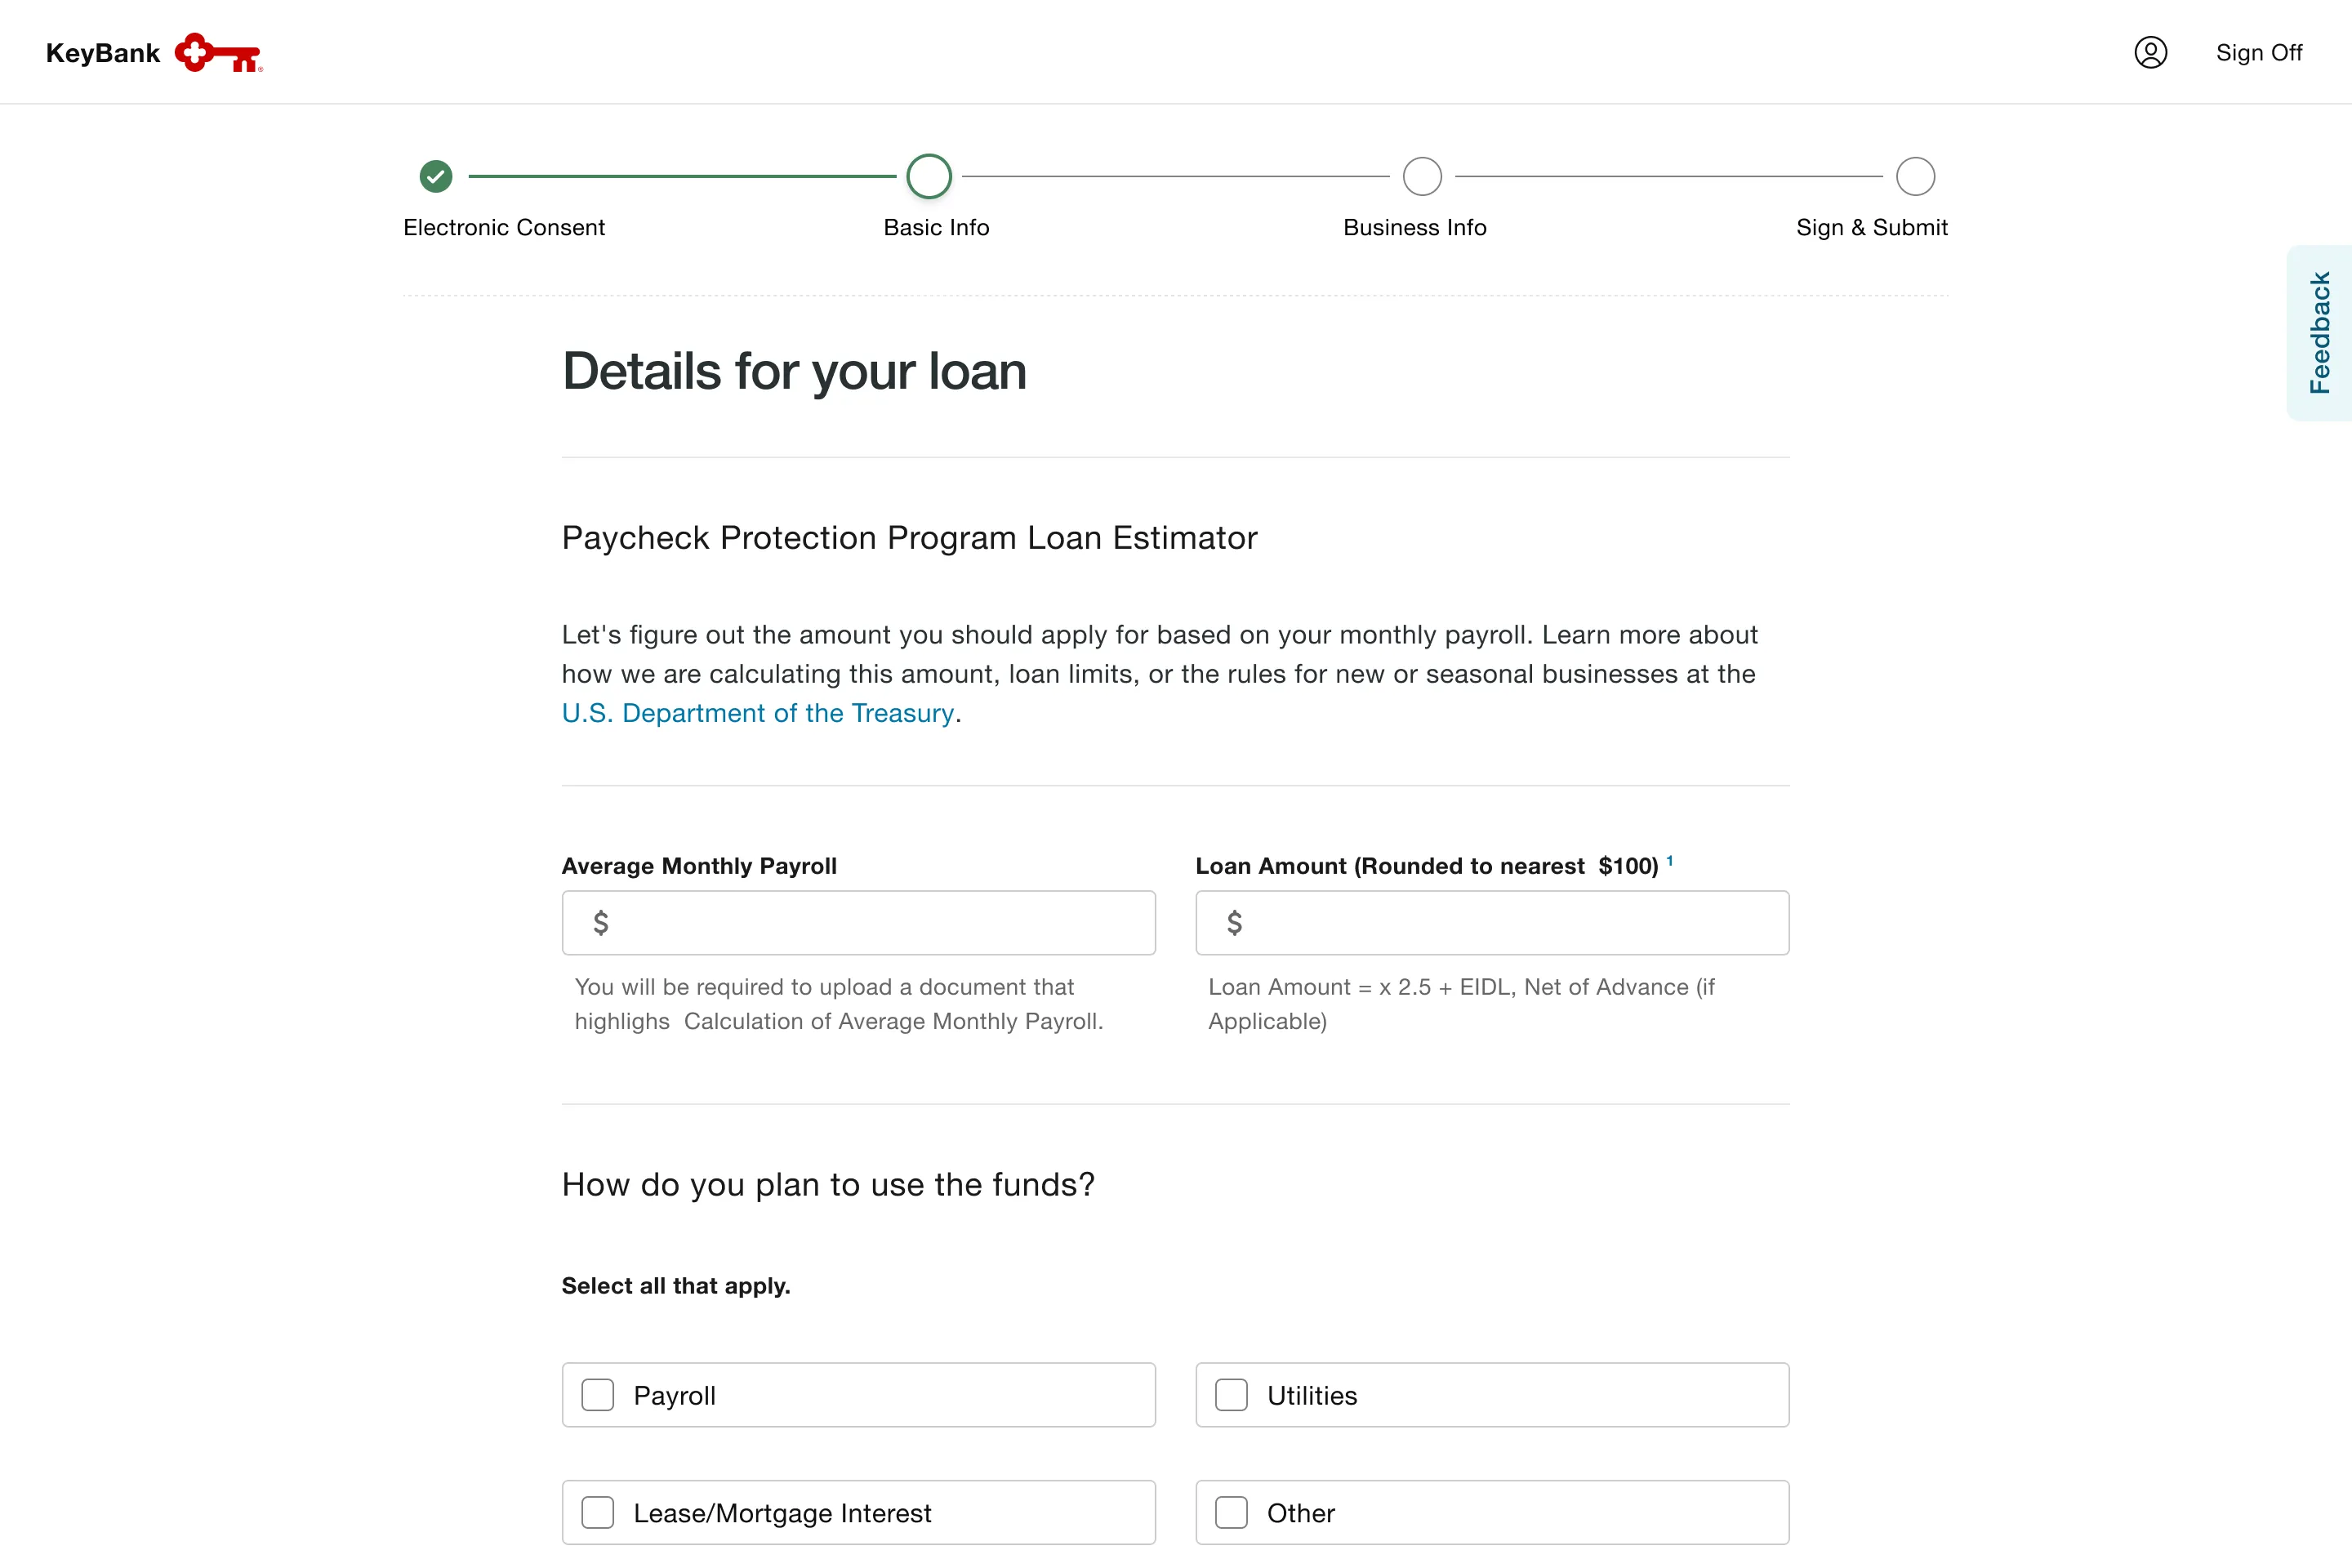The image size is (2352, 1568).
Task: Click inside the Loan Amount input
Action: point(1493,922)
